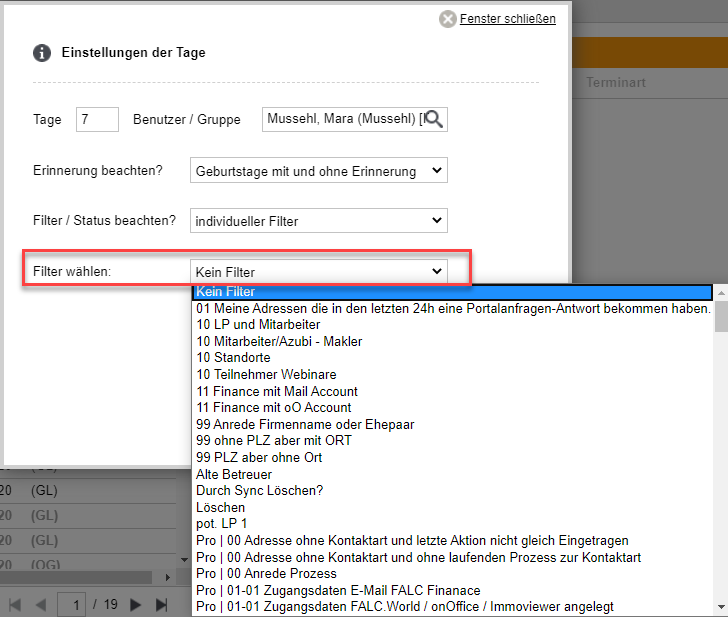Jump to the first page icon
Screen dimensions: 728x617
tap(16, 604)
